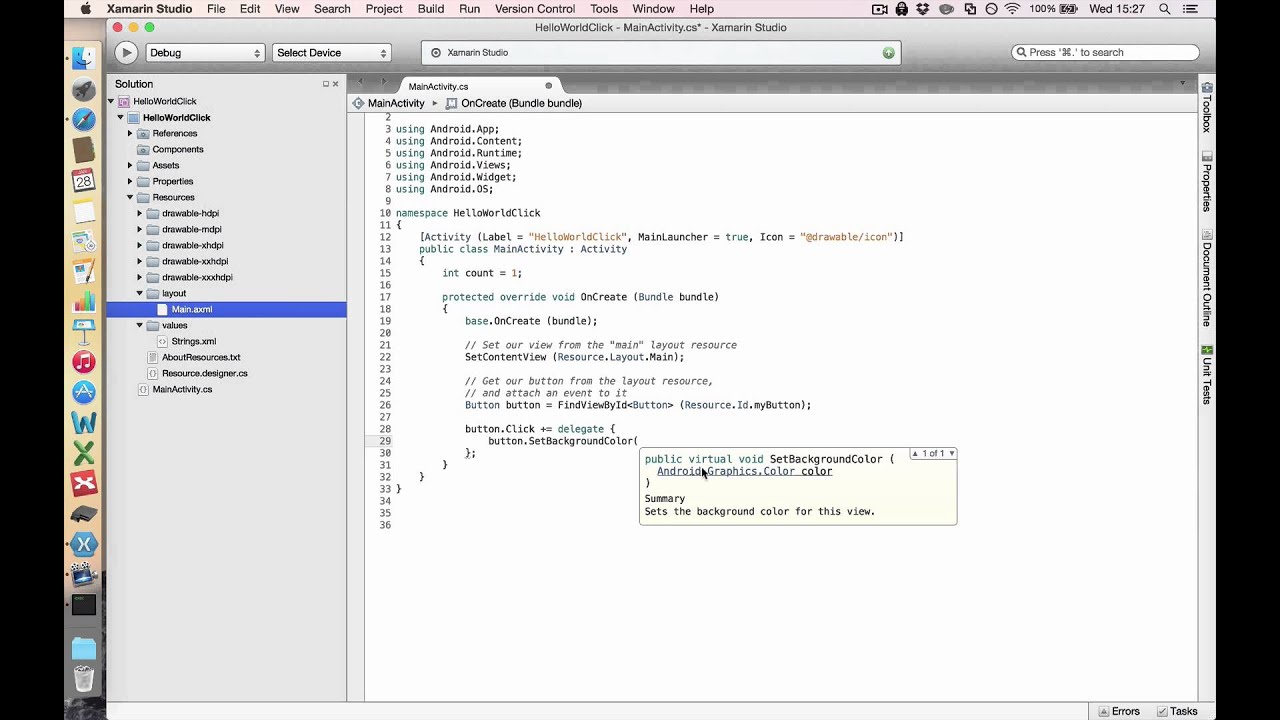Open the Unit Tests side panel
Screen dimensions: 1280x720
(1207, 375)
